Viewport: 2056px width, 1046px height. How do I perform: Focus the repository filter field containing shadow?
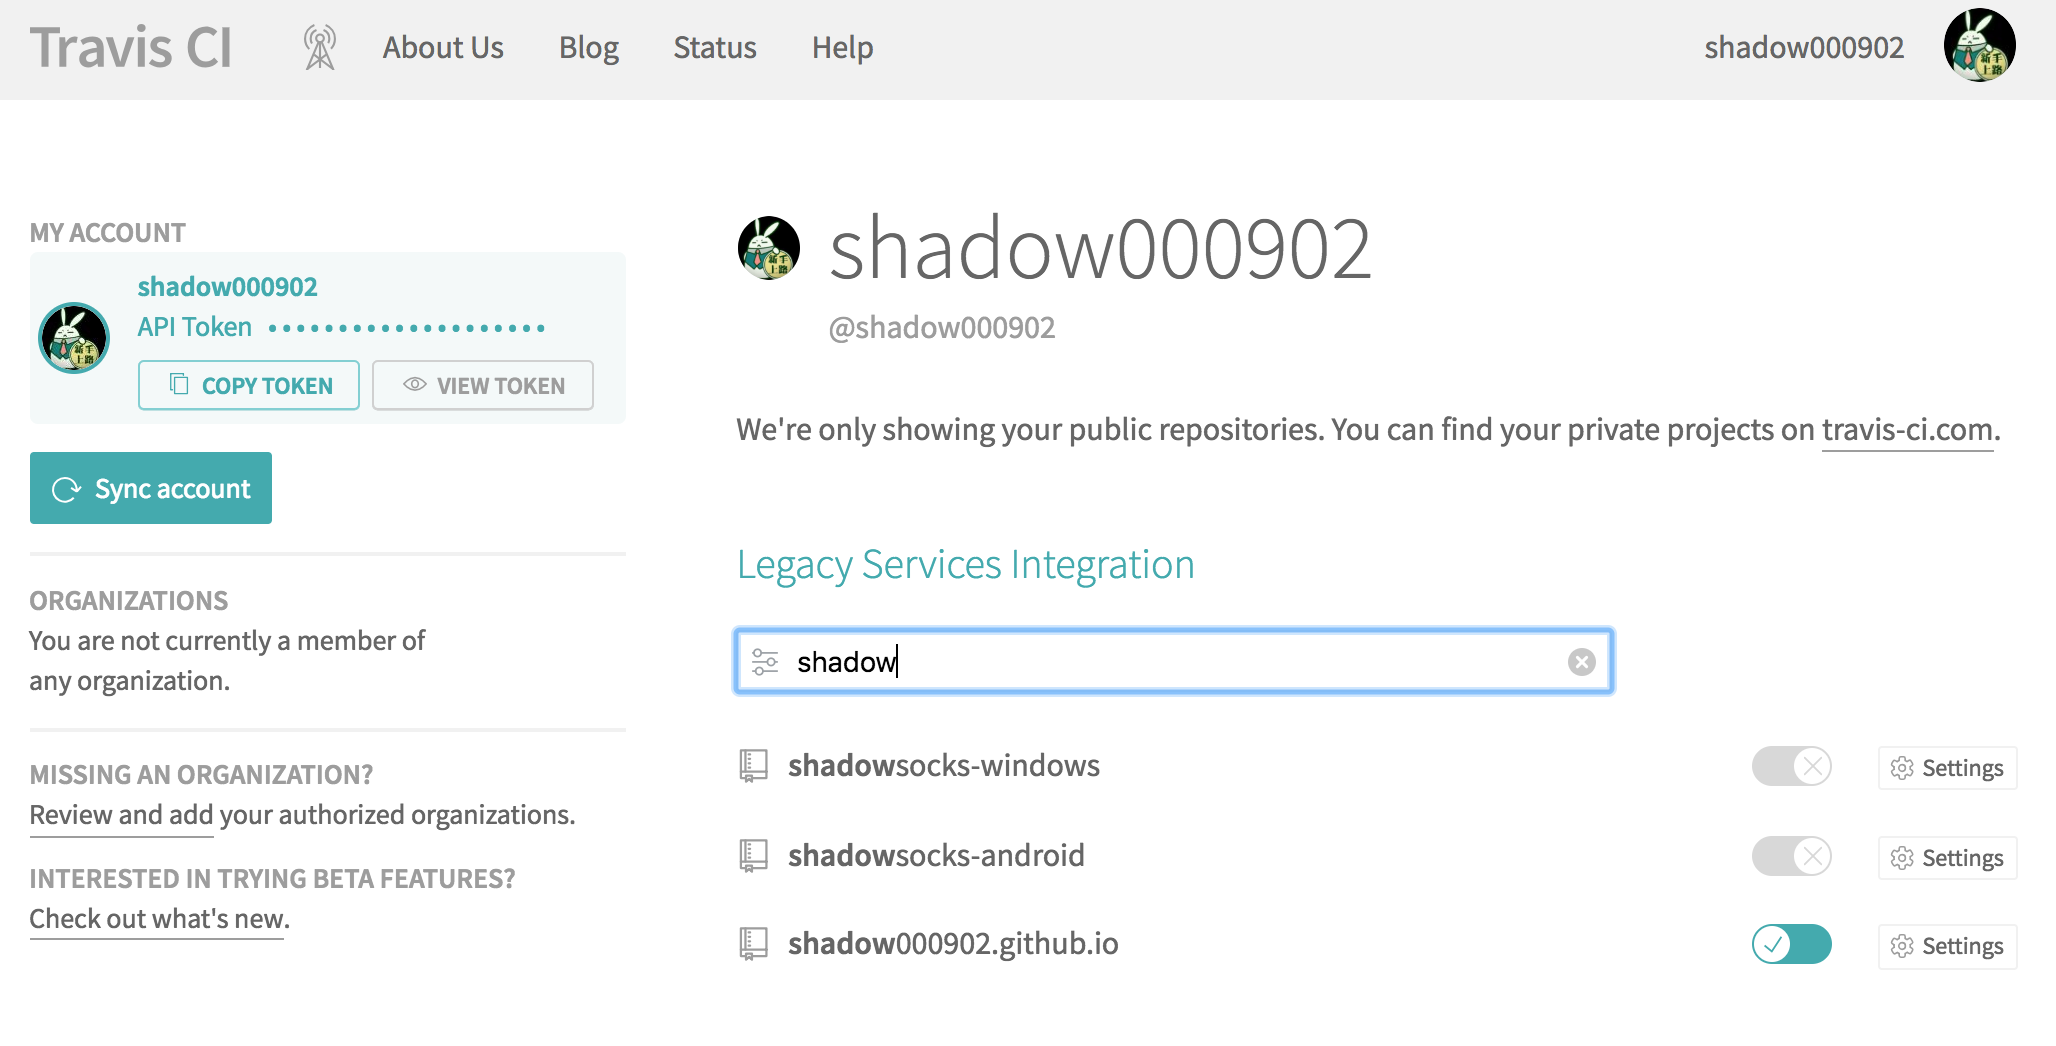point(1174,661)
